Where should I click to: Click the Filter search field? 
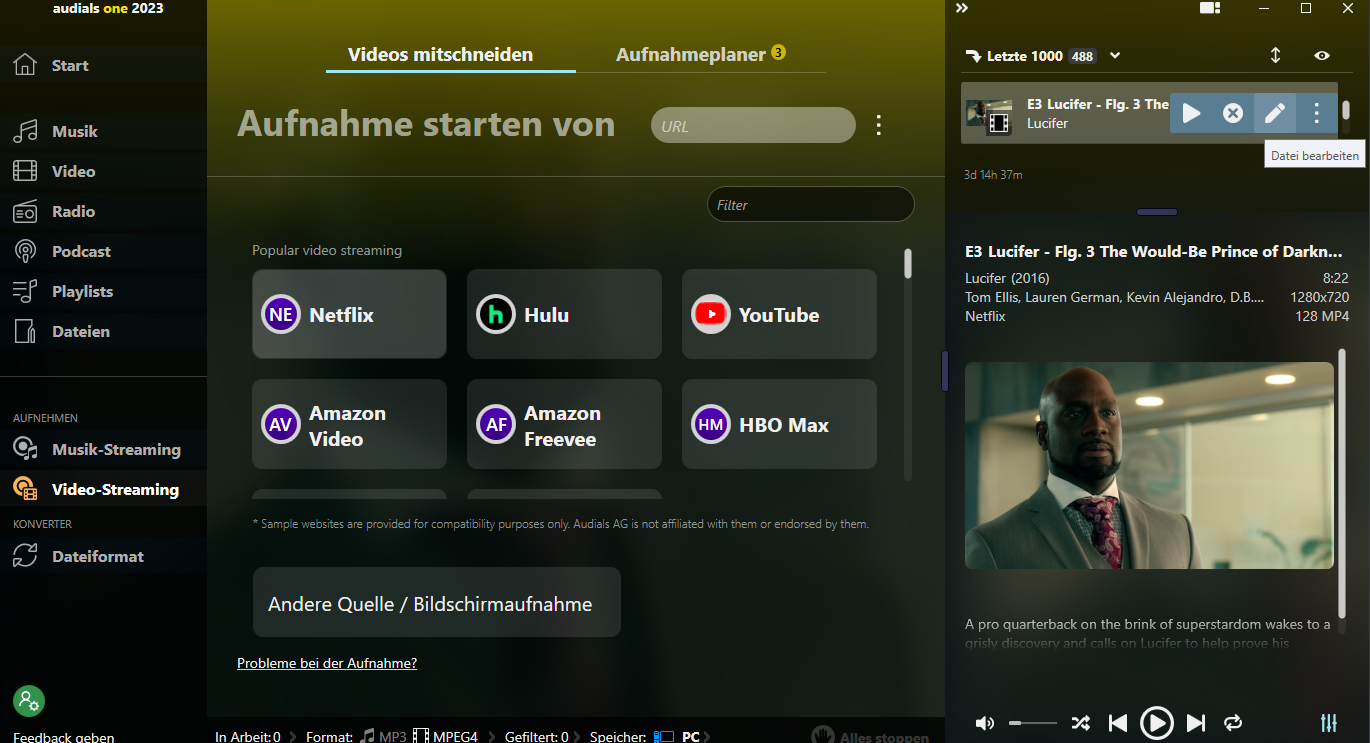pos(811,204)
